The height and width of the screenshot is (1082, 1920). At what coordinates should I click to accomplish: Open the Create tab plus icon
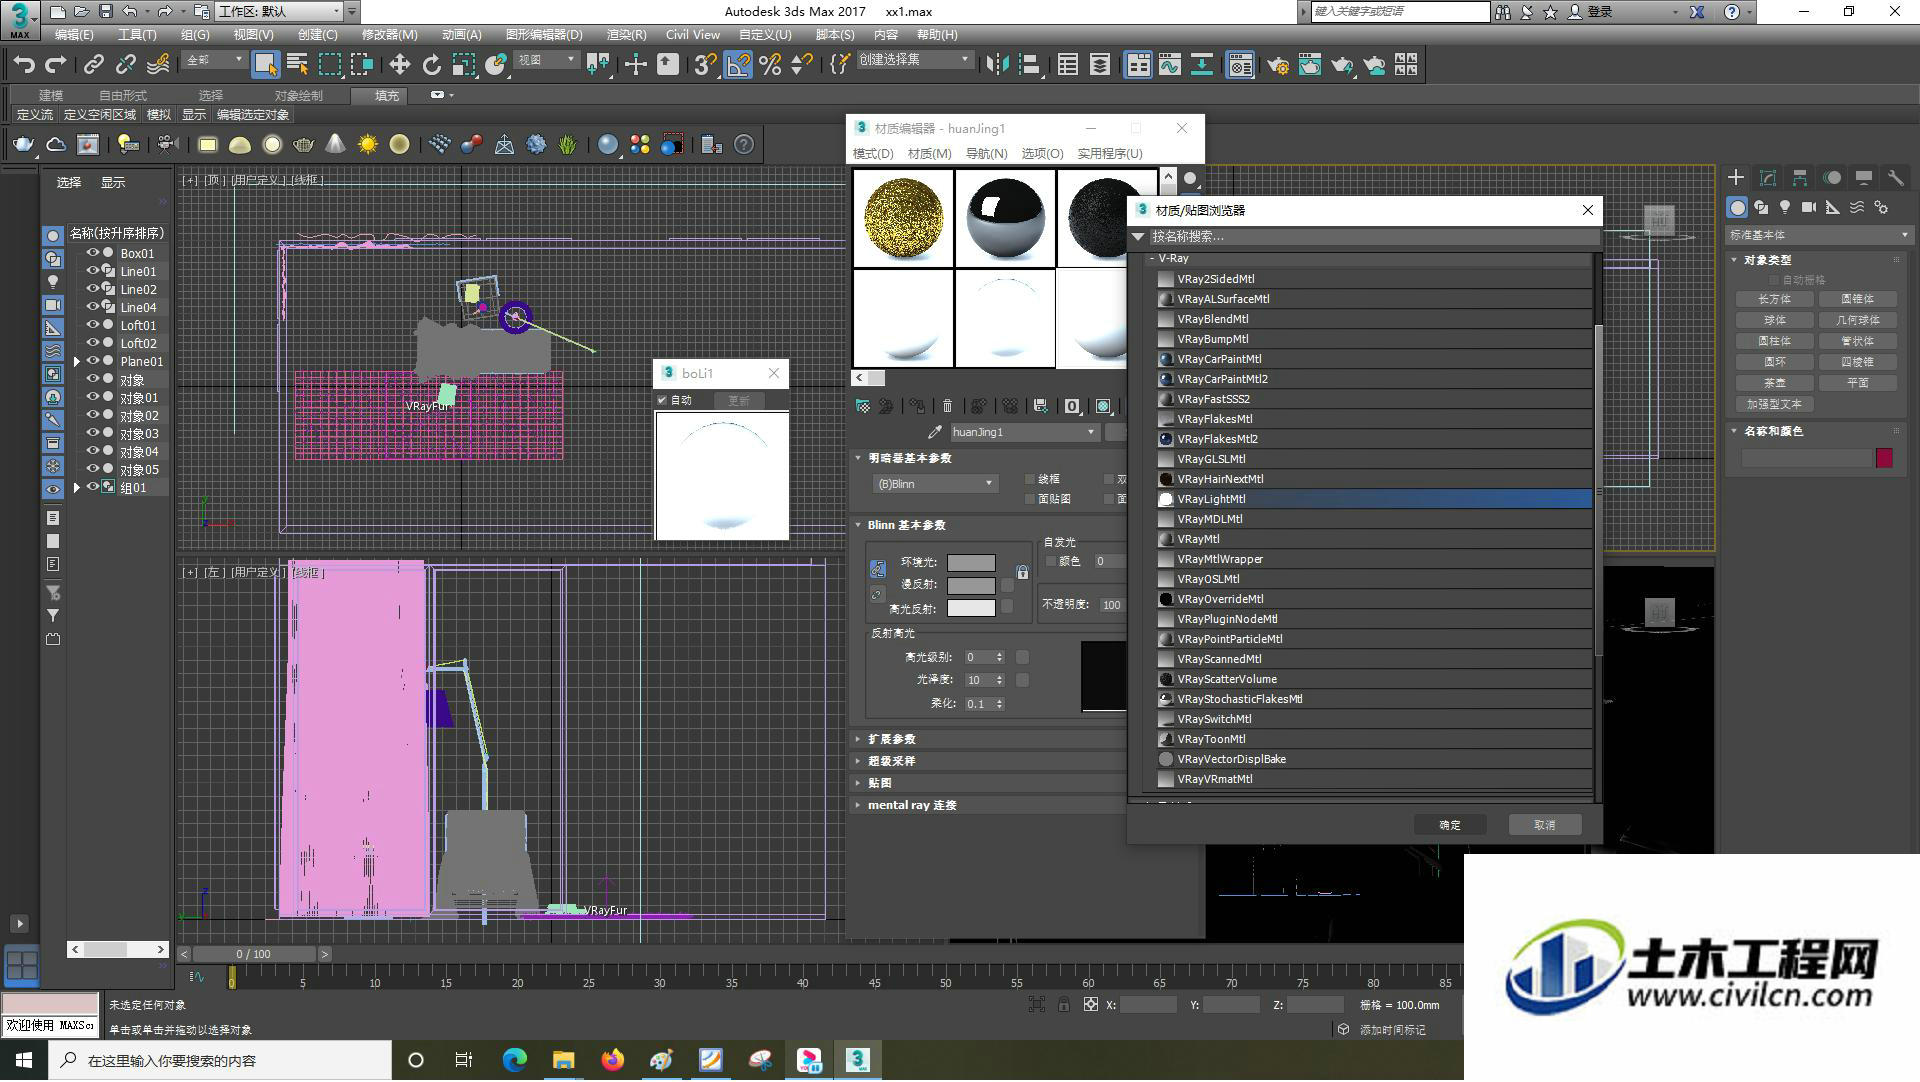[x=1736, y=177]
